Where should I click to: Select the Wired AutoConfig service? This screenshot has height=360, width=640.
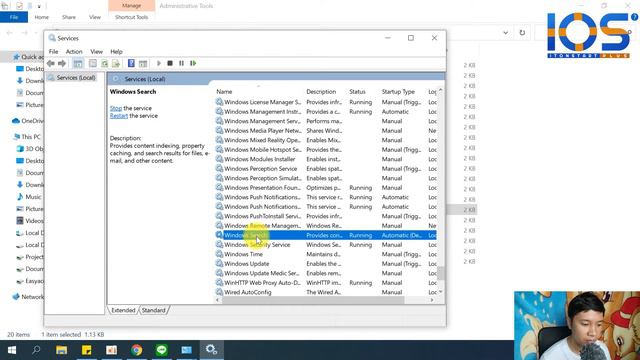(326, 292)
